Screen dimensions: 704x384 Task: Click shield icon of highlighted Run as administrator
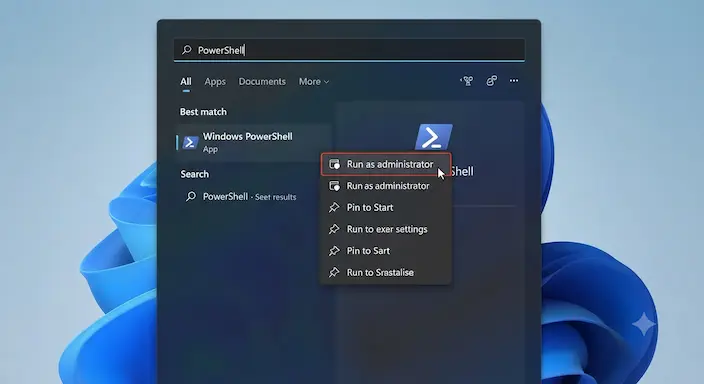334,164
